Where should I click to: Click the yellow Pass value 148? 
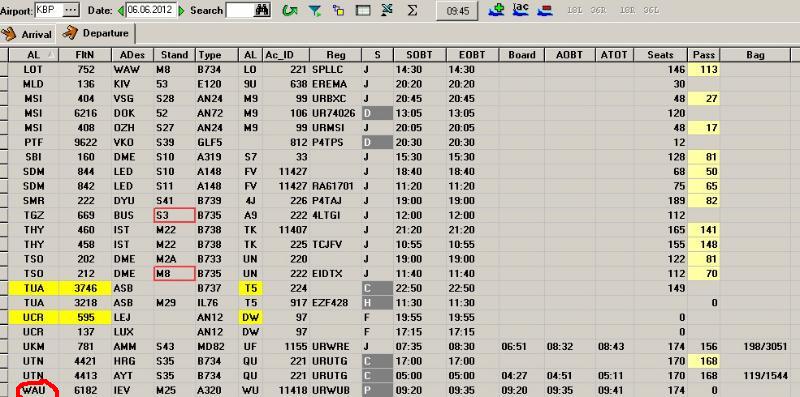(704, 244)
